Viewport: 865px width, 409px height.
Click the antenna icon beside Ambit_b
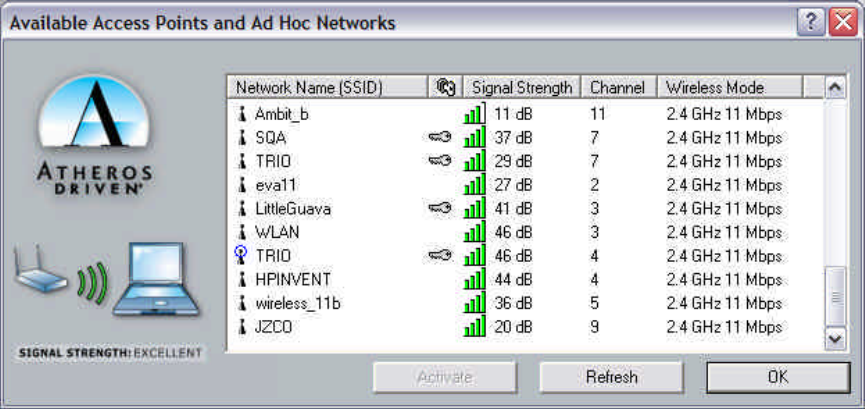(x=241, y=114)
